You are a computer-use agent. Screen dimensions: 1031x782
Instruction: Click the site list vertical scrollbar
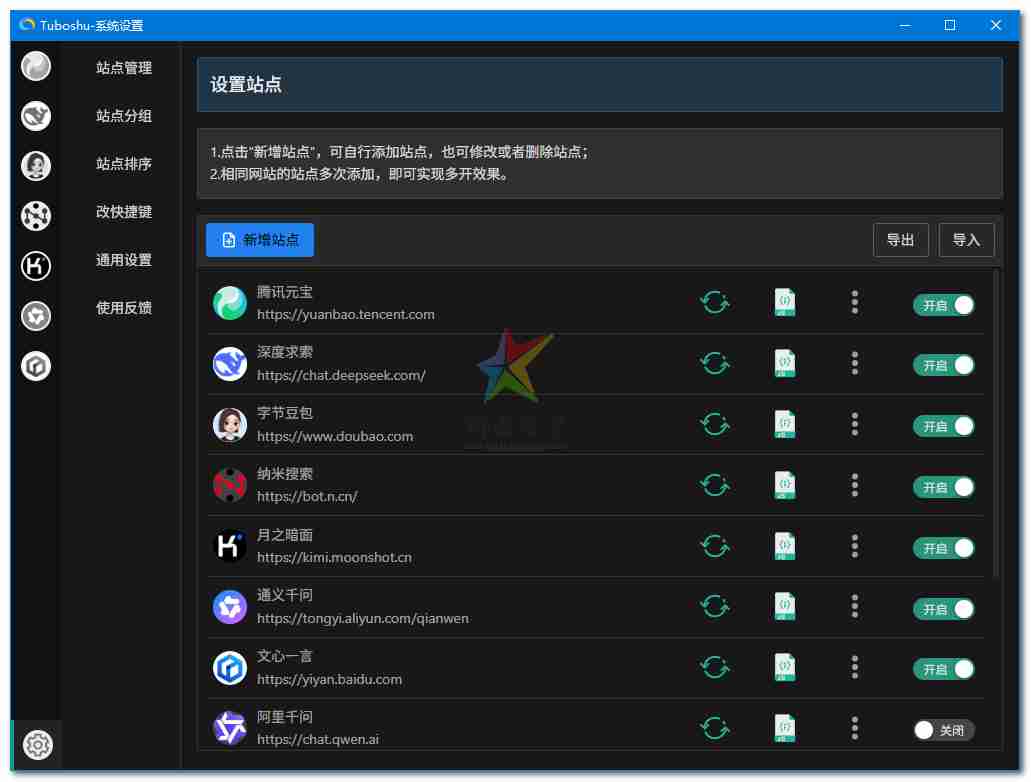pos(996,420)
